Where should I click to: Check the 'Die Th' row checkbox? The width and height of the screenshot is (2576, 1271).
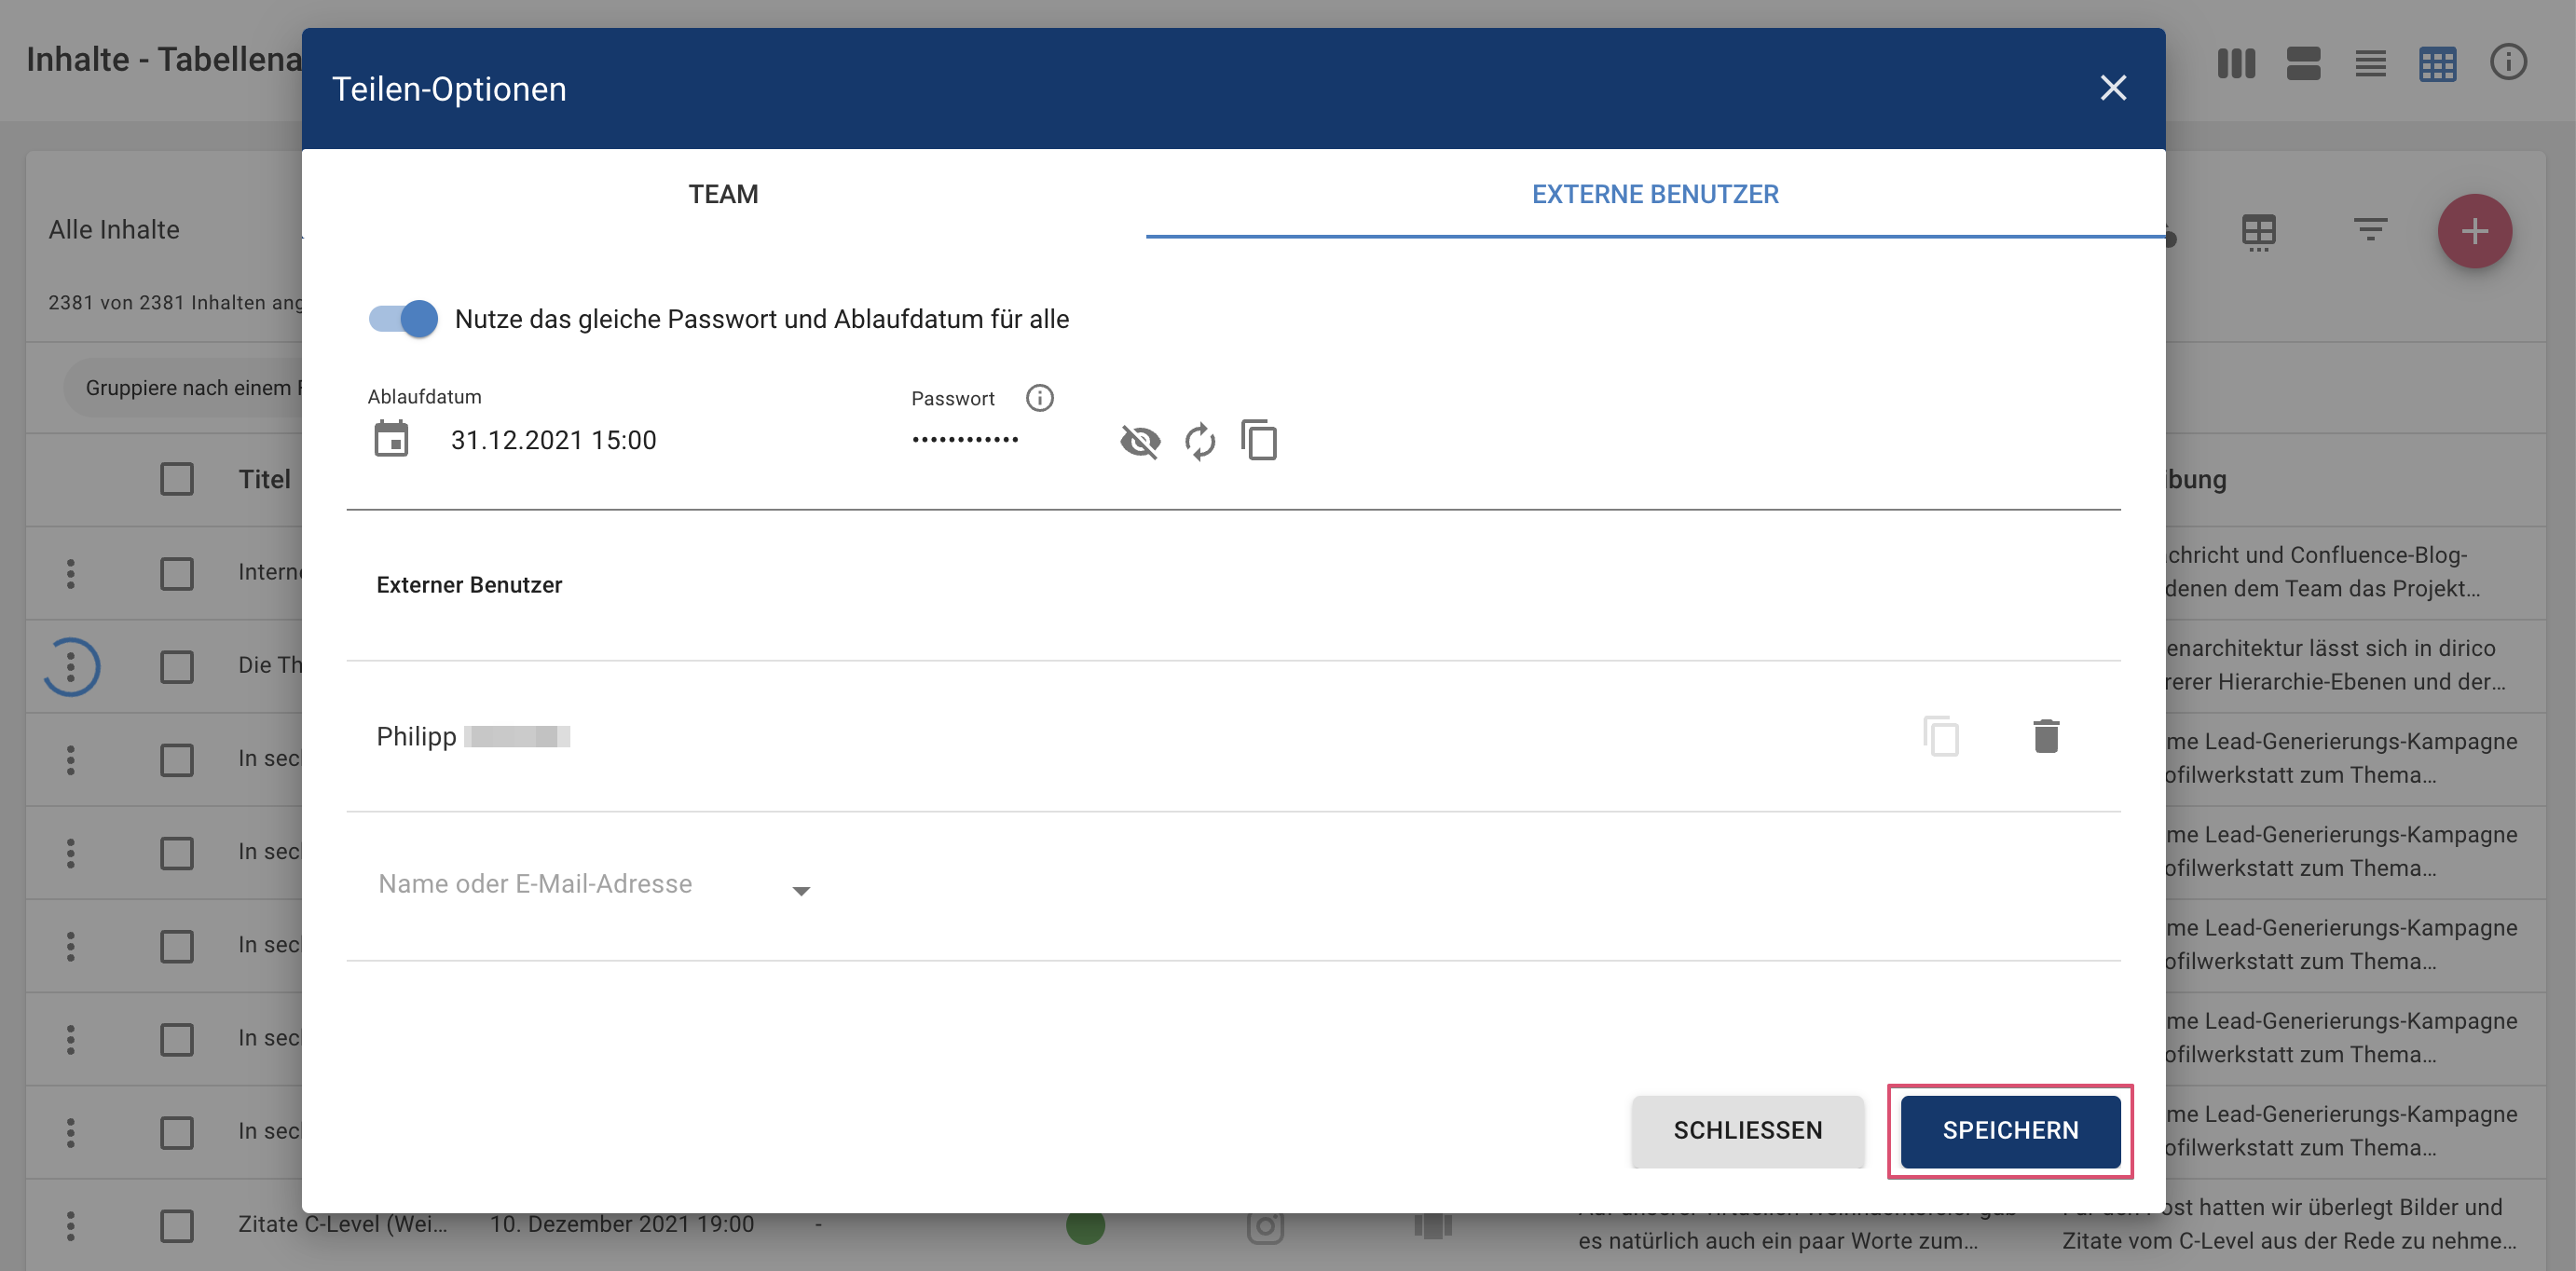point(177,666)
